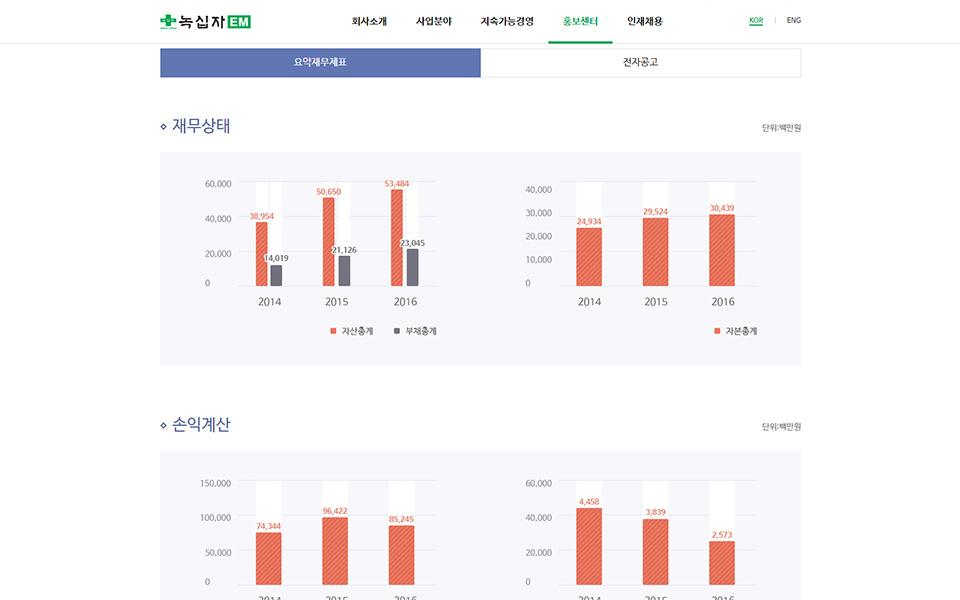Image resolution: width=960 pixels, height=600 pixels.
Task: Open the 인재채용 menu
Action: pyautogui.click(x=644, y=21)
